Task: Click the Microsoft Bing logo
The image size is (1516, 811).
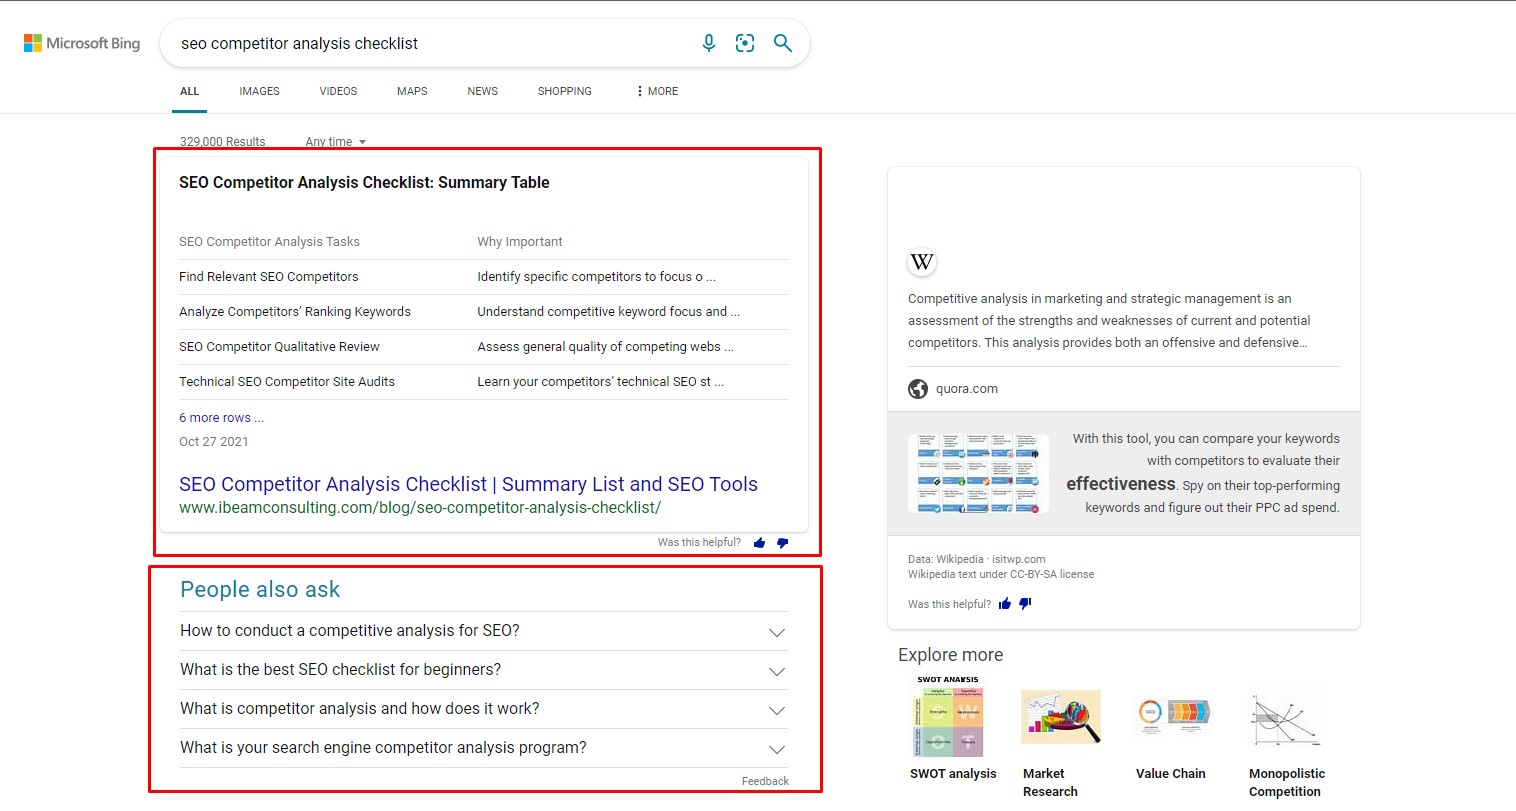Action: (82, 43)
